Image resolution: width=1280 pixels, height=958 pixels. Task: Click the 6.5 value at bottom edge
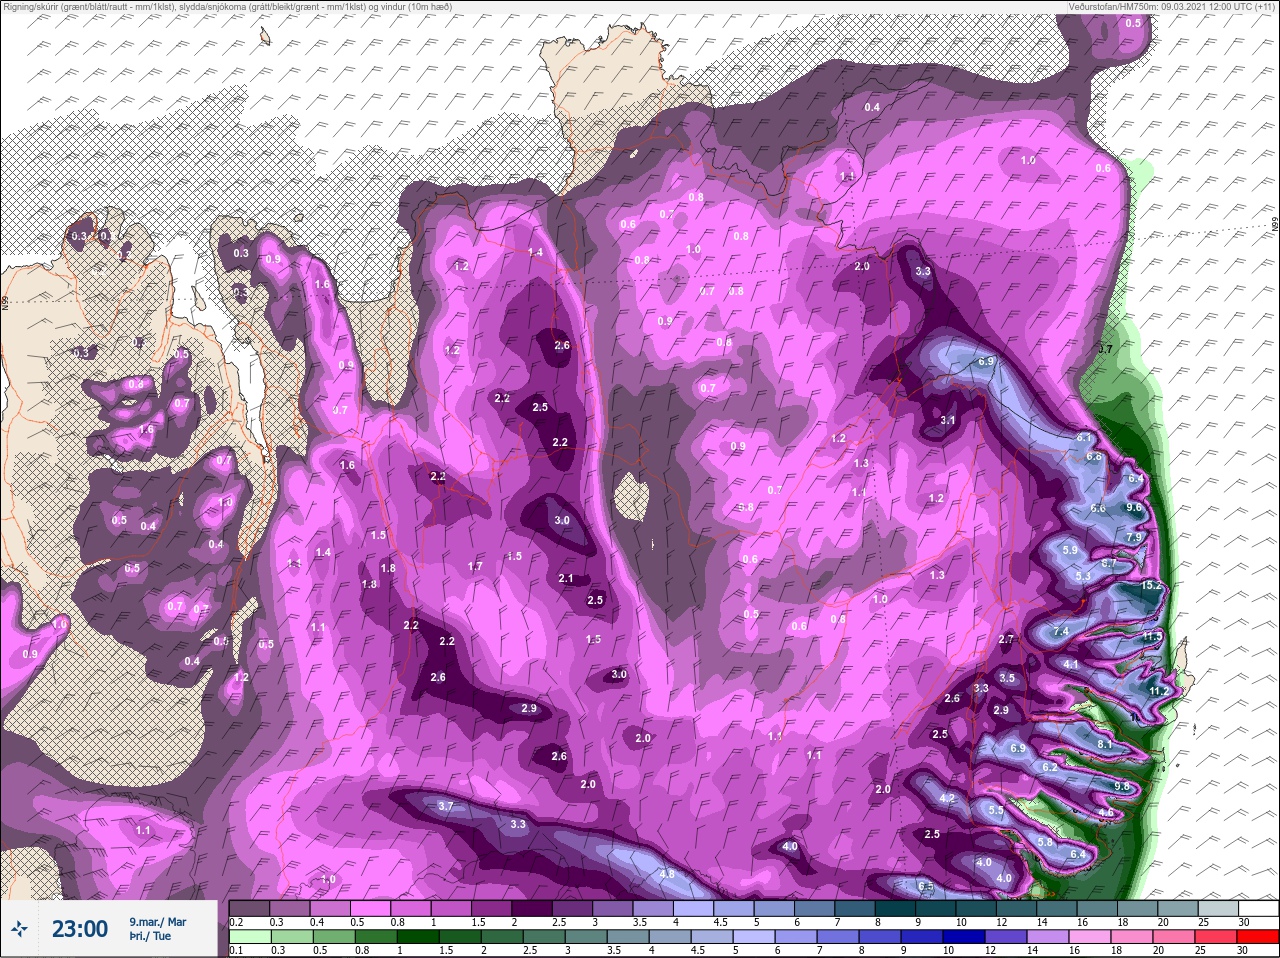[x=925, y=887]
